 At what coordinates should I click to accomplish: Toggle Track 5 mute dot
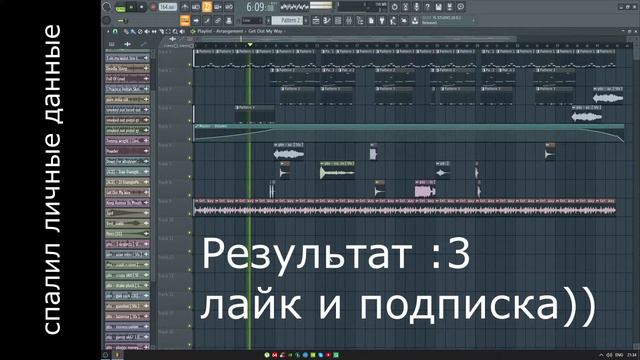point(189,139)
